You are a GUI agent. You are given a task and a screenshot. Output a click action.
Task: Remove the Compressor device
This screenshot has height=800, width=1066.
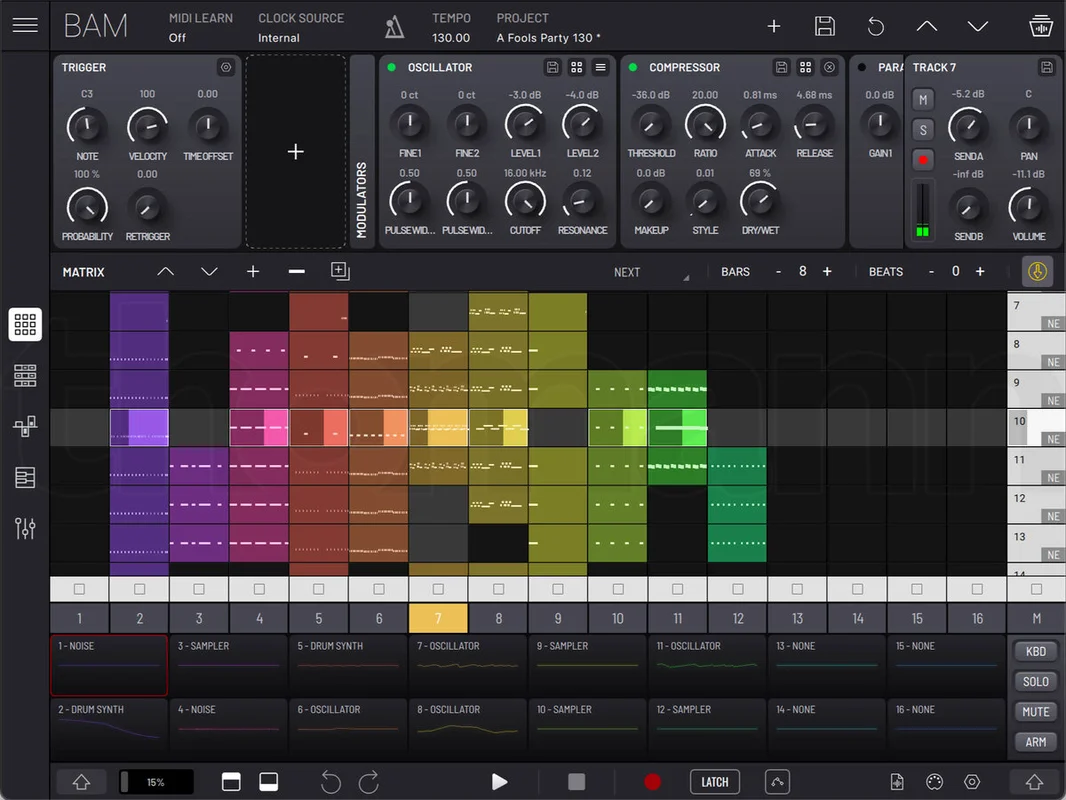pos(829,67)
